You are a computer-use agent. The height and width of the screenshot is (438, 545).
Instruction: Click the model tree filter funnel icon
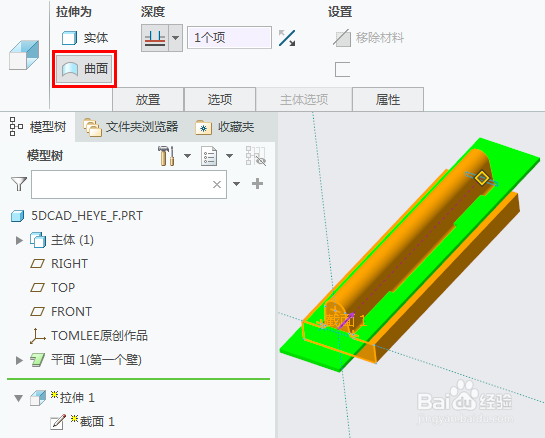point(19,184)
